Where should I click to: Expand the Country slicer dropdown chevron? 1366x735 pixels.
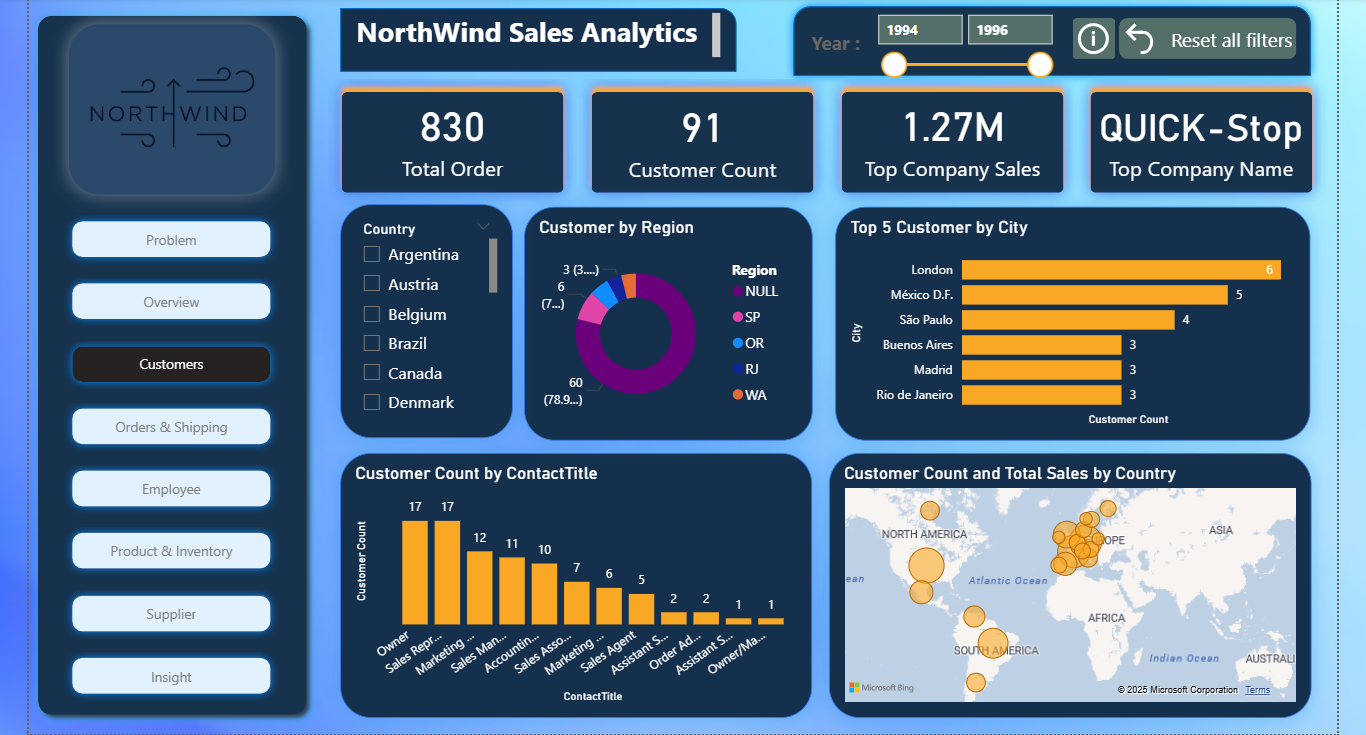[484, 226]
